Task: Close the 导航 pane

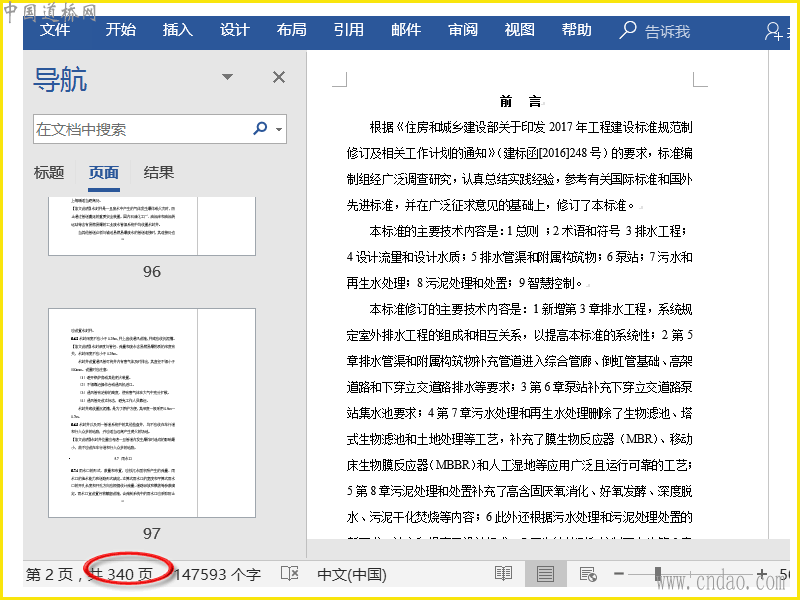Action: (x=279, y=77)
